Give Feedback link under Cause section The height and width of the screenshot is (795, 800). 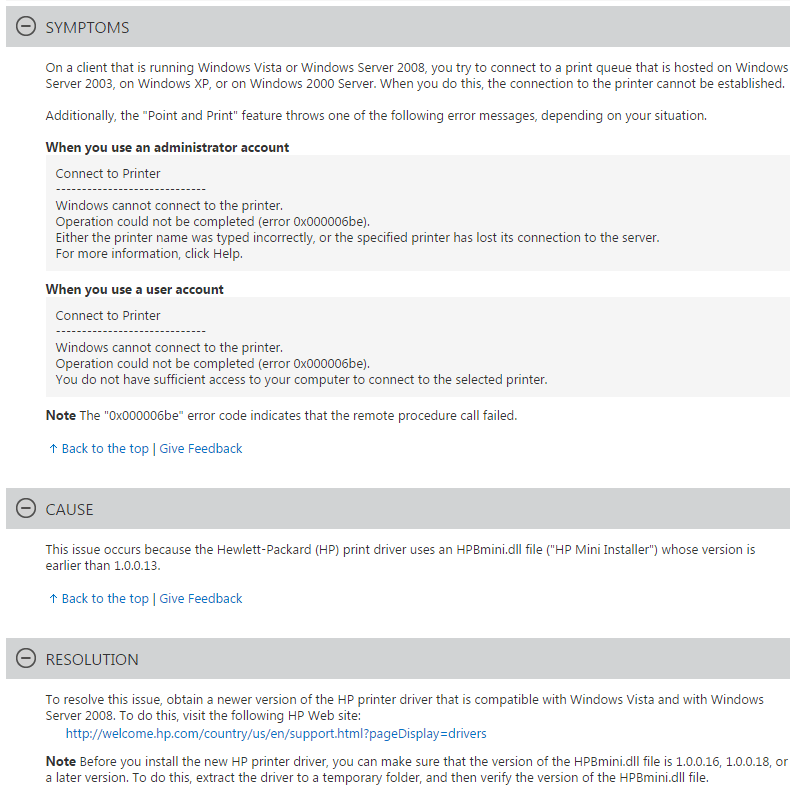[201, 599]
